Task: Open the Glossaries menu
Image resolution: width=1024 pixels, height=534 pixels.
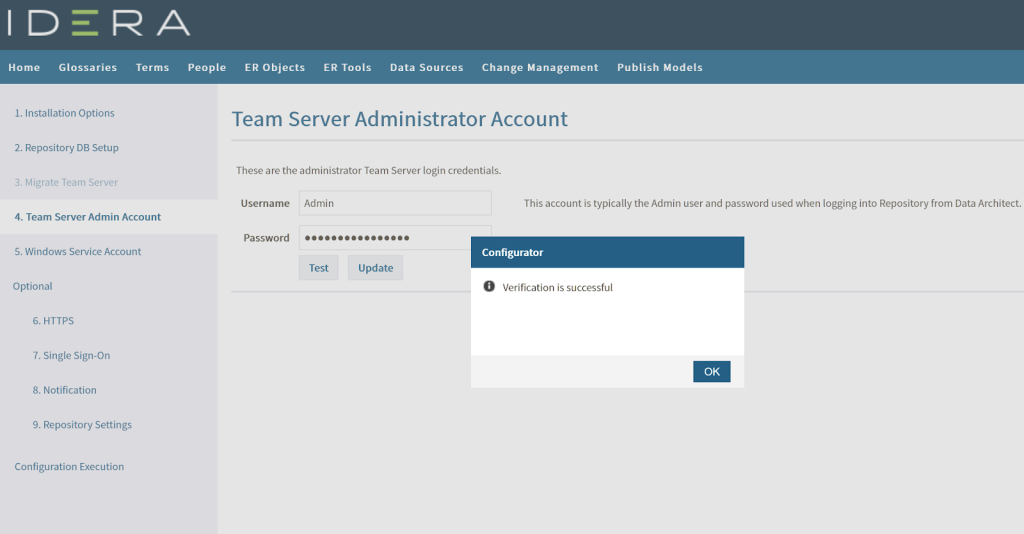Action: (x=88, y=67)
